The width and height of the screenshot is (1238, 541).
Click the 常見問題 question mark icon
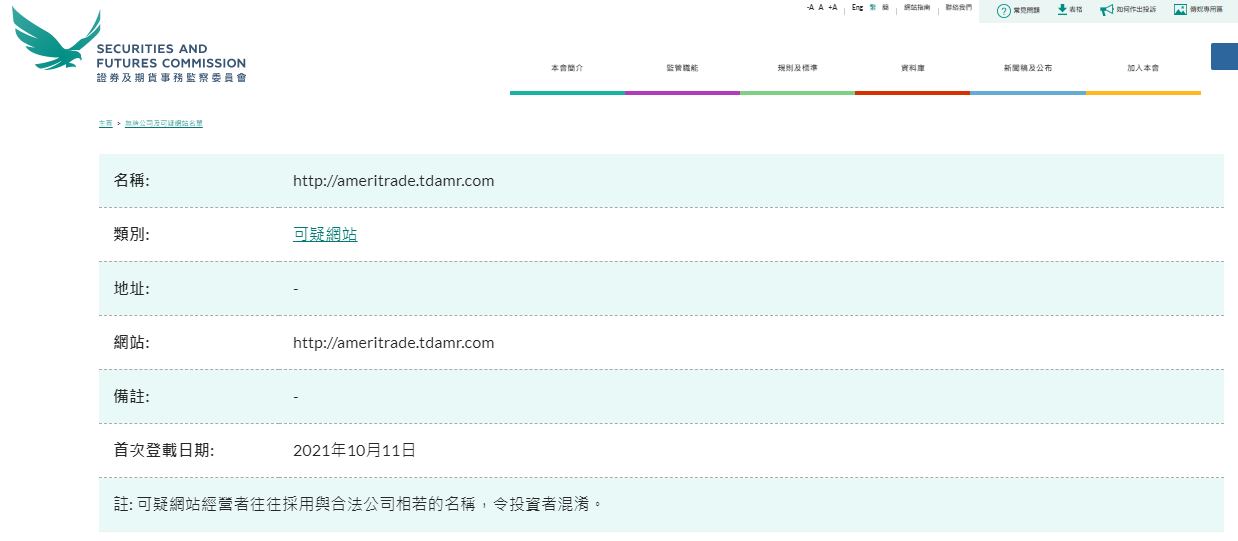click(x=1003, y=10)
